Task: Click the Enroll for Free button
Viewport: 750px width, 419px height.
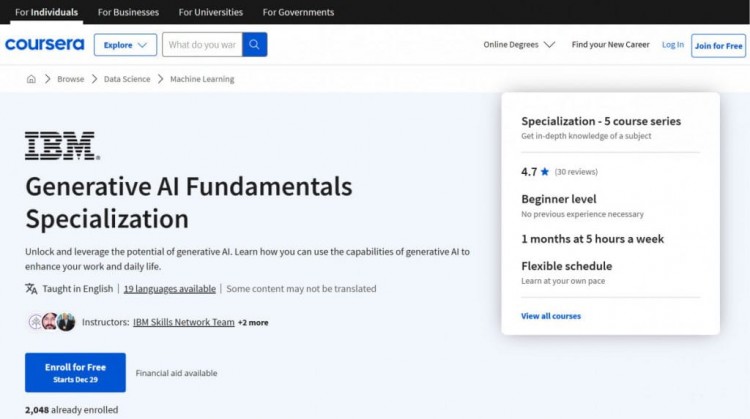Action: point(75,373)
